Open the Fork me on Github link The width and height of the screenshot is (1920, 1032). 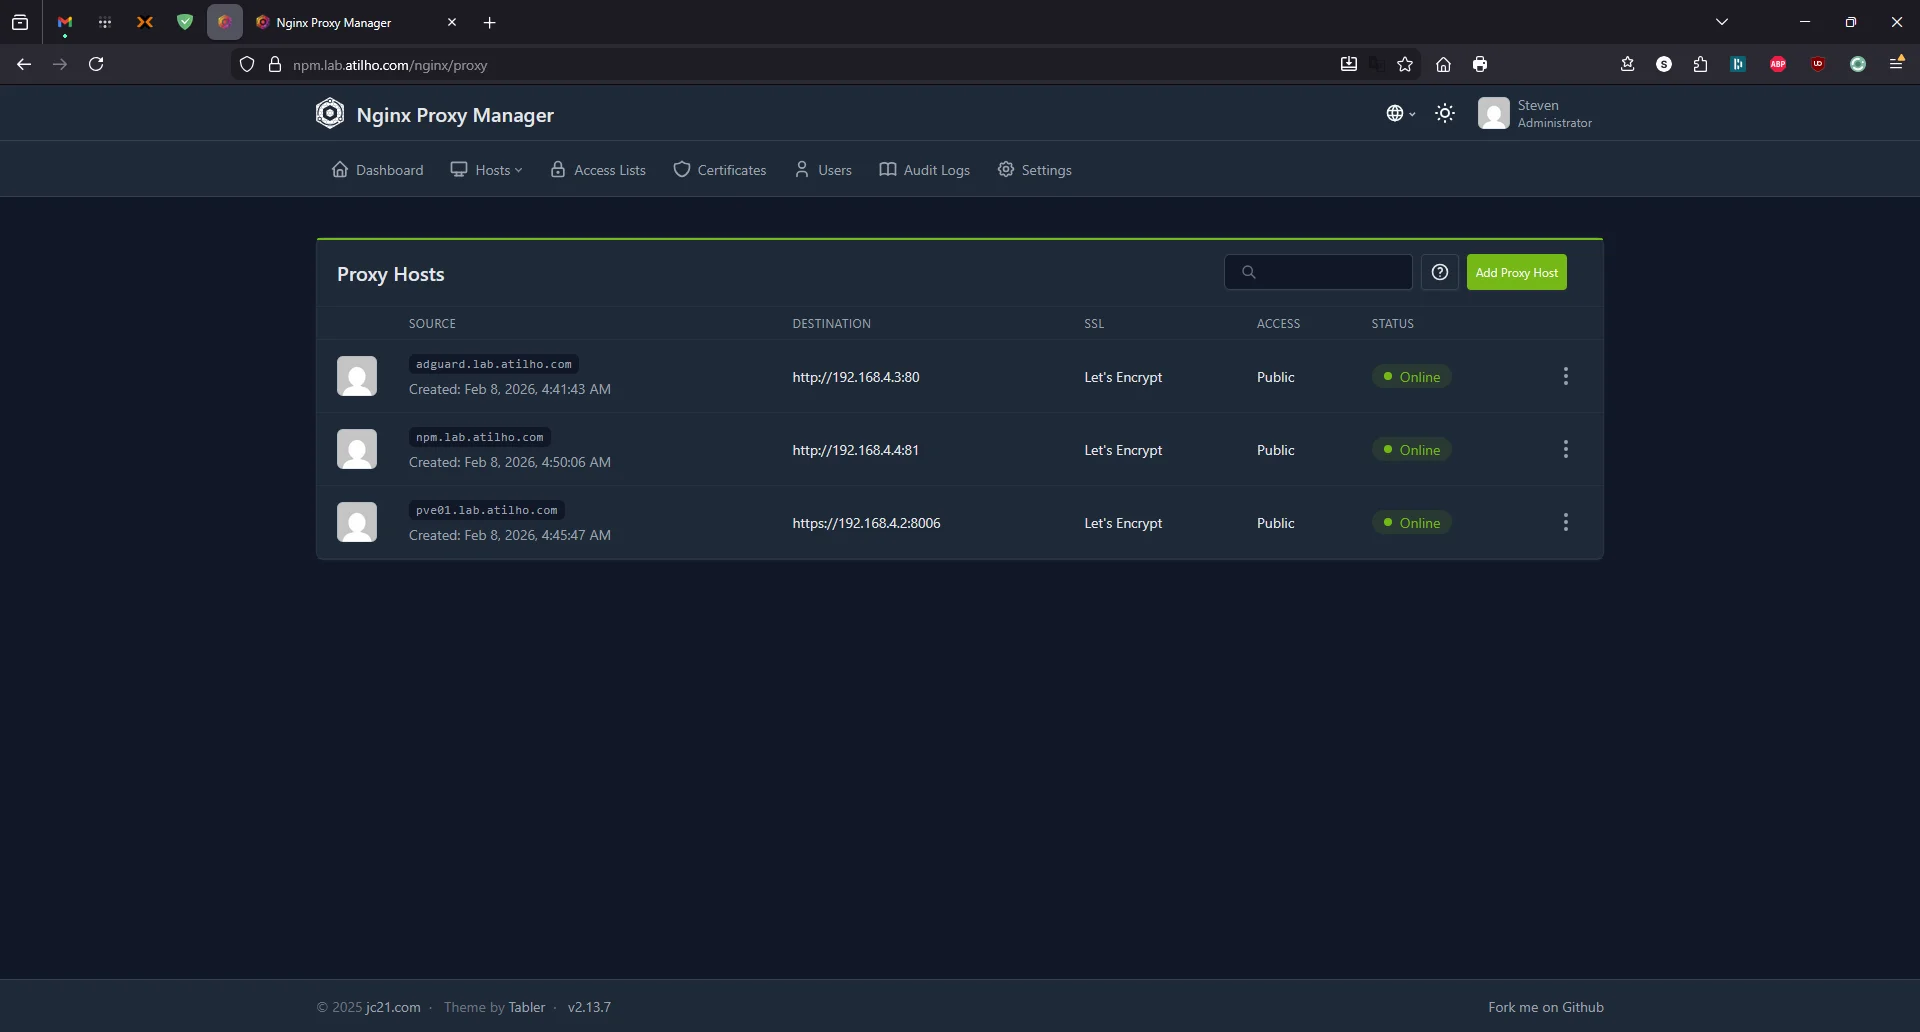(x=1545, y=1007)
